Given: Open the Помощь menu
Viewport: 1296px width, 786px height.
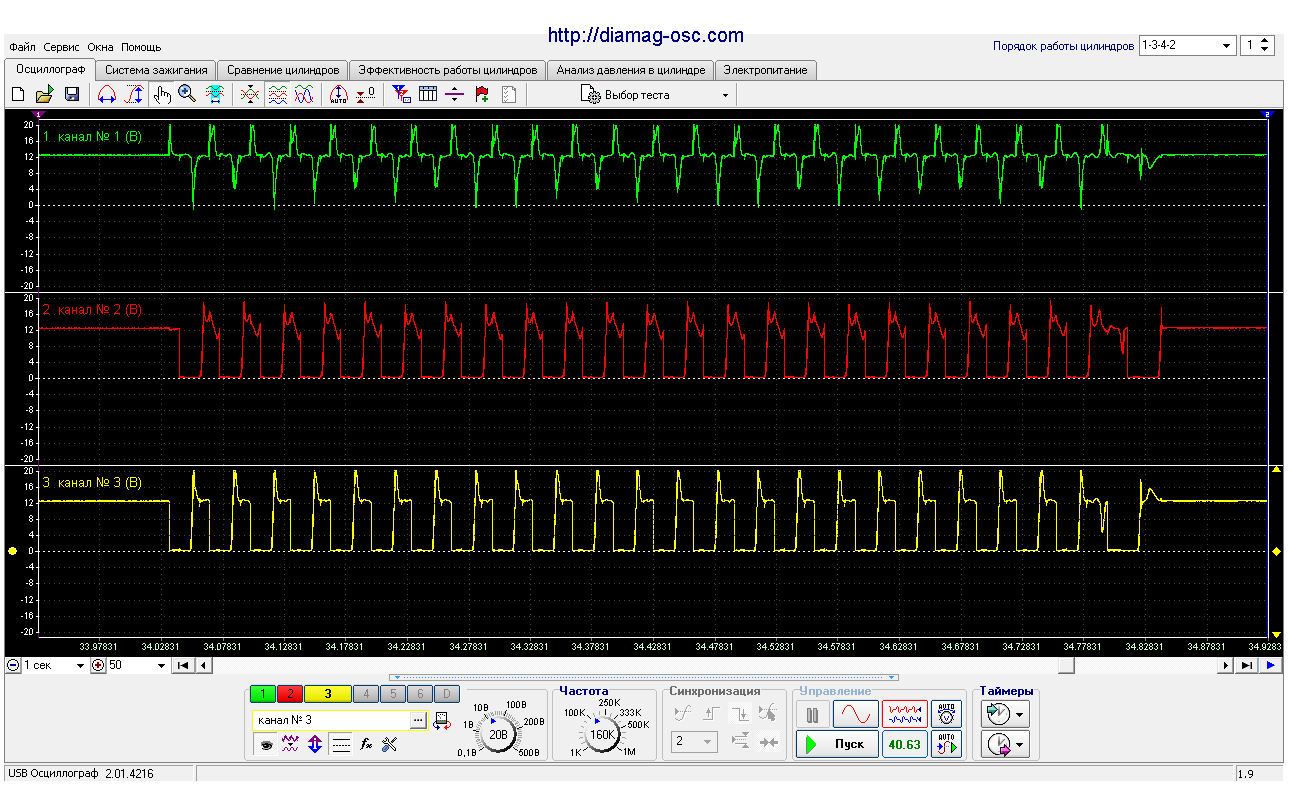Looking at the screenshot, I should (141, 47).
